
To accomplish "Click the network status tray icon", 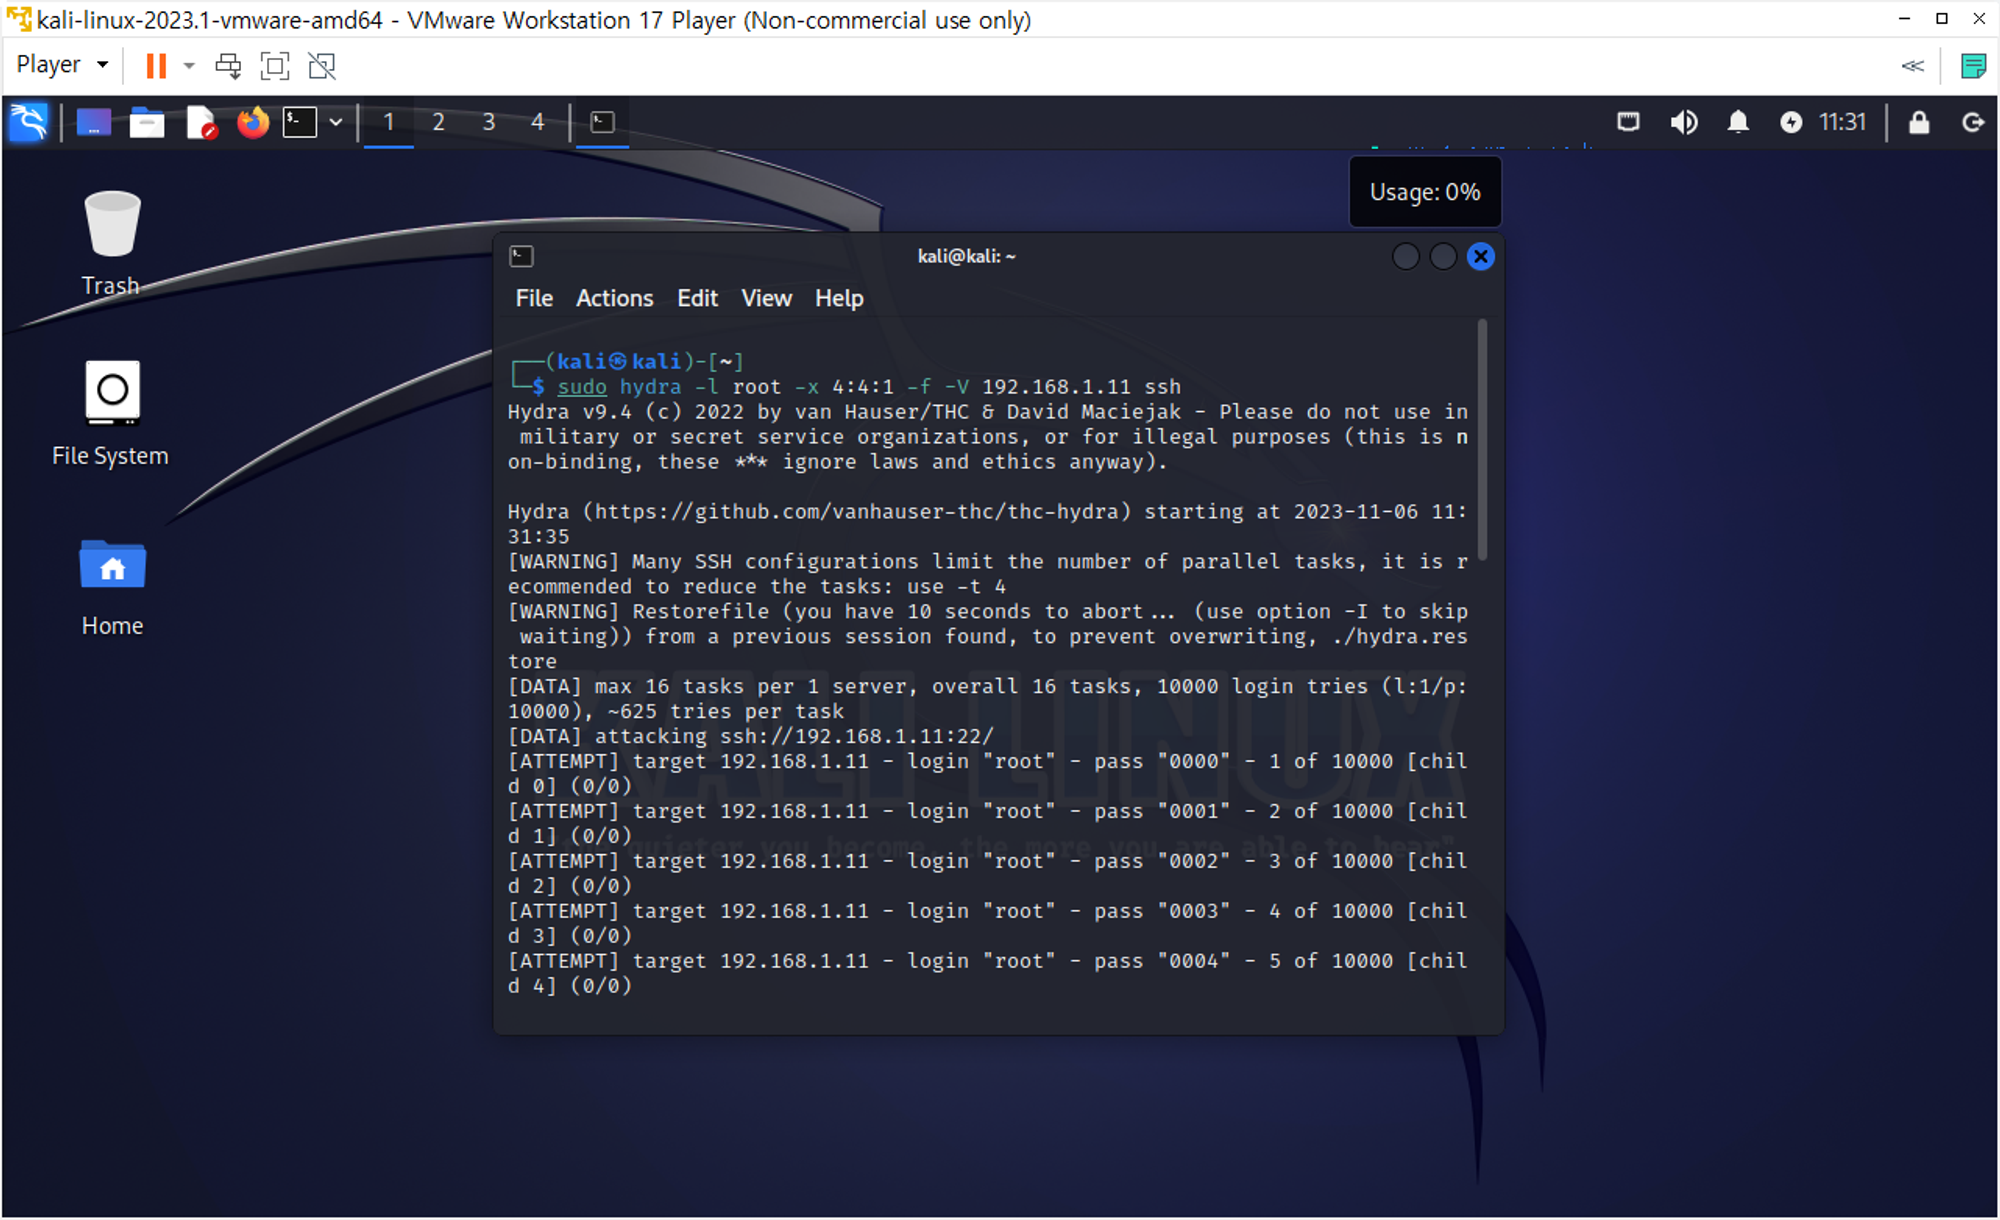I will point(1628,122).
